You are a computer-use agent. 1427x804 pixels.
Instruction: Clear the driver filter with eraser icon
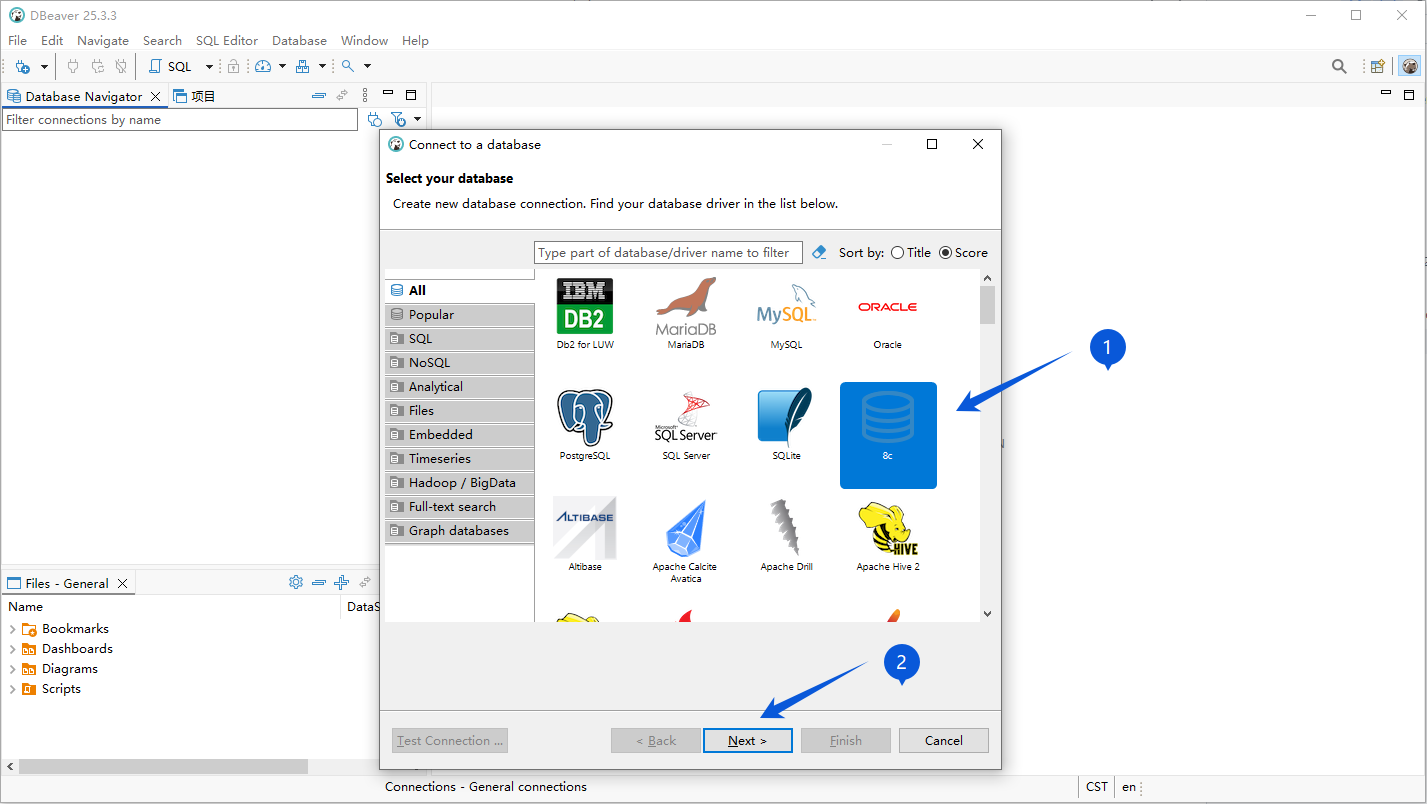click(x=819, y=252)
